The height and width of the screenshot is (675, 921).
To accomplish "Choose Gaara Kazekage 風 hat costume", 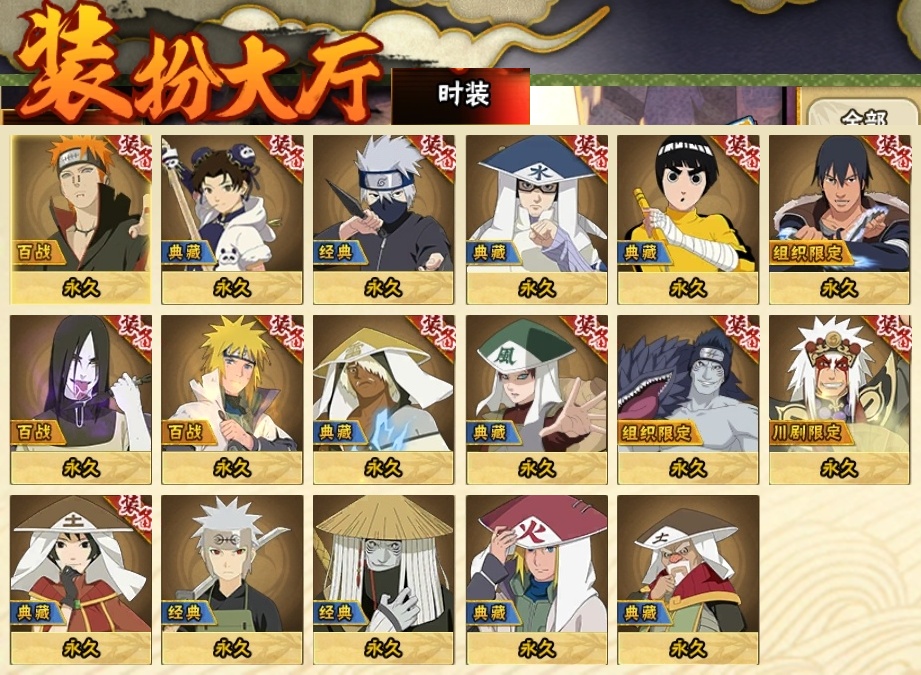I will click(x=536, y=399).
